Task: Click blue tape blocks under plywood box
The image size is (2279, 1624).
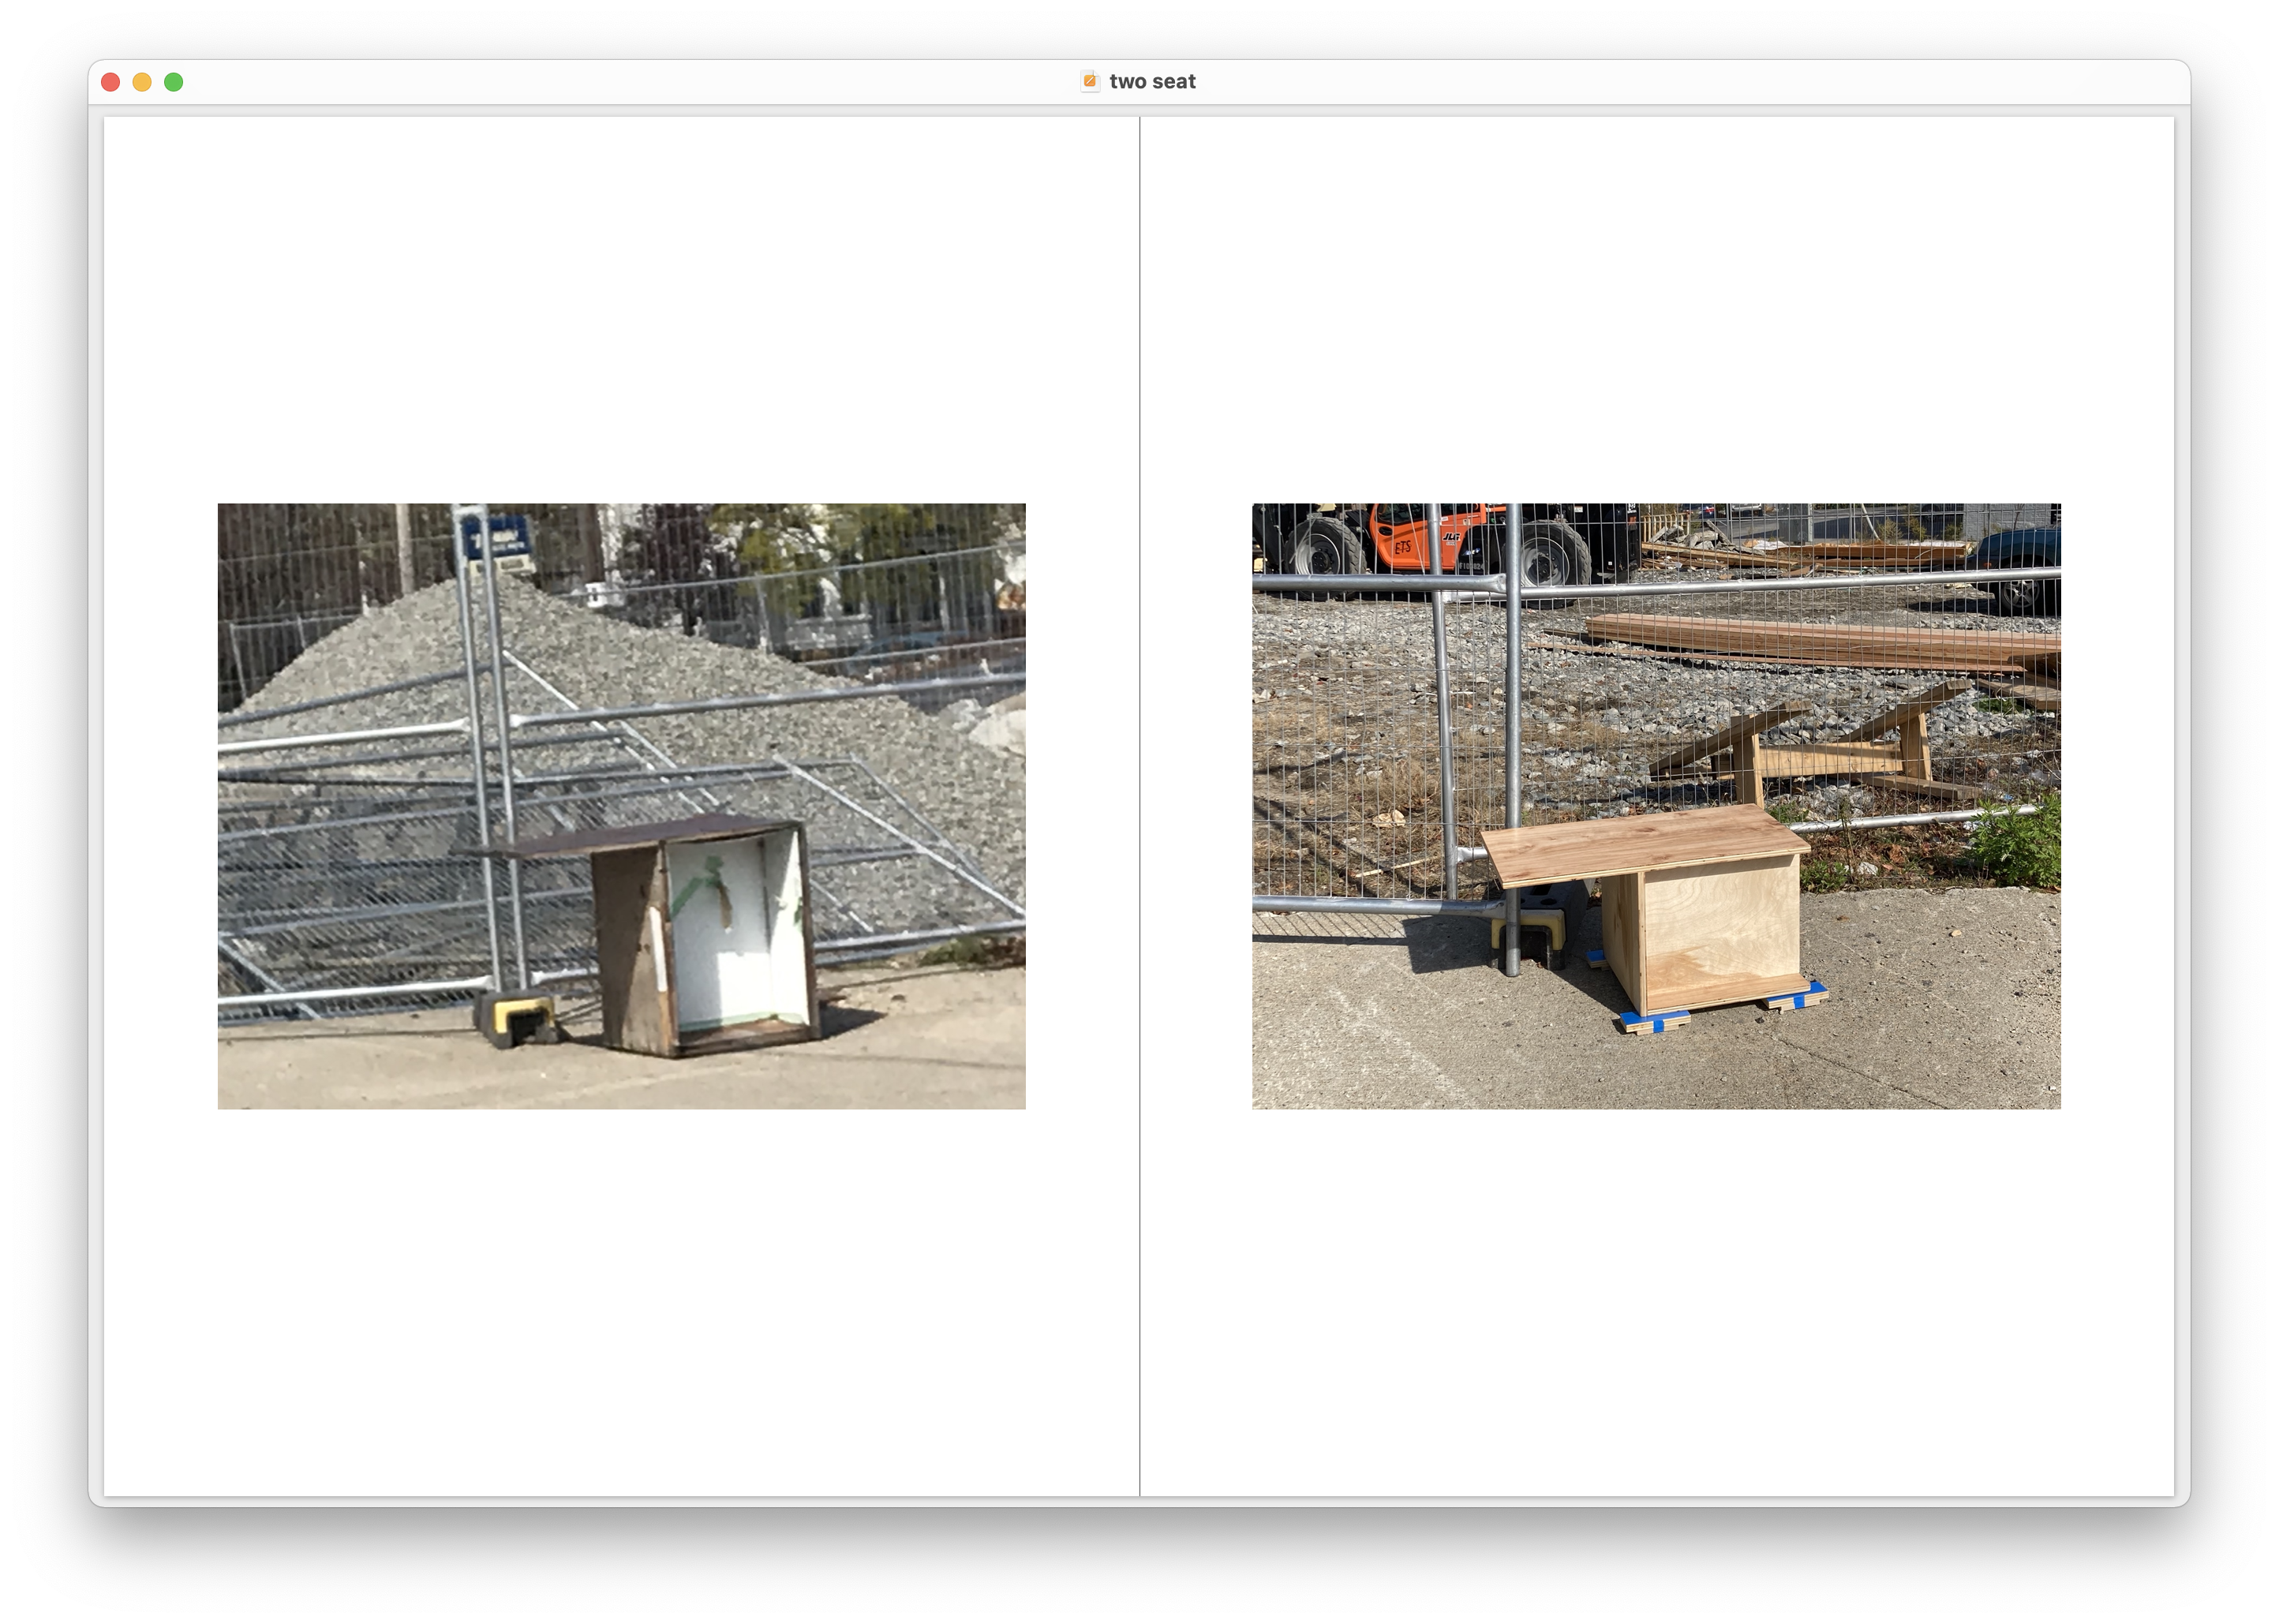Action: coord(1655,1021)
